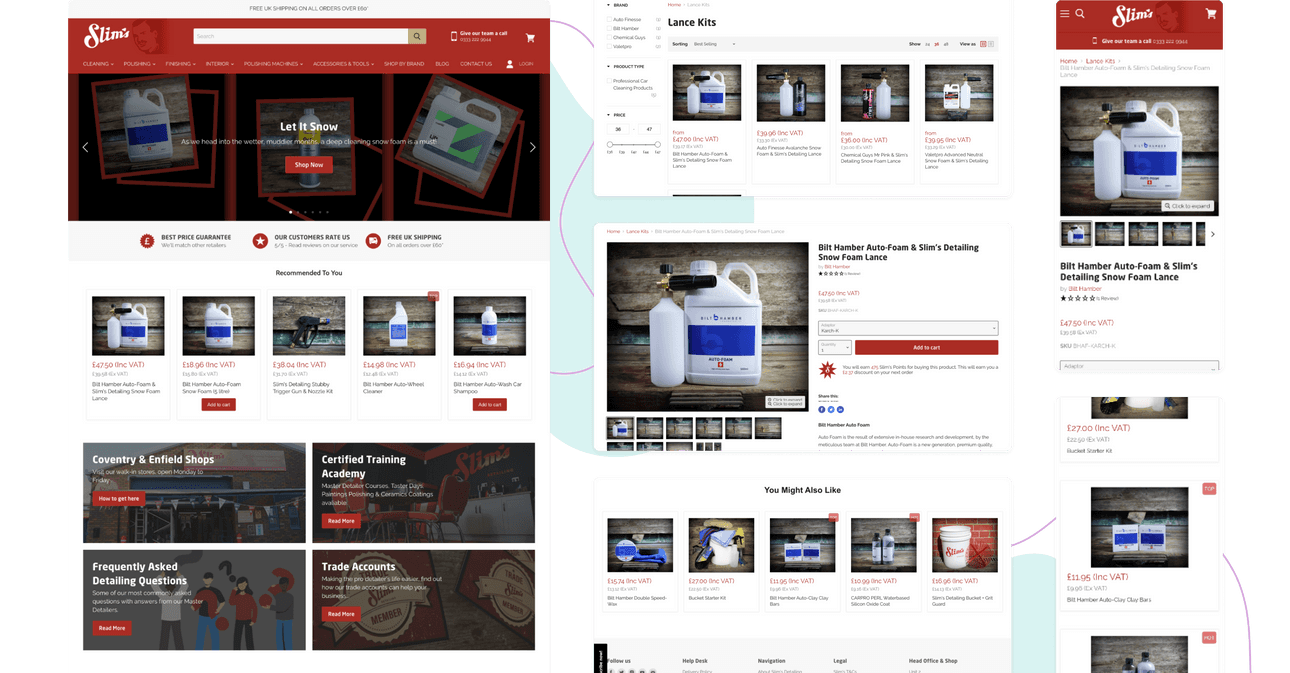
Task: Open the Sorting 'Best Selling' dropdown
Action: click(x=715, y=44)
